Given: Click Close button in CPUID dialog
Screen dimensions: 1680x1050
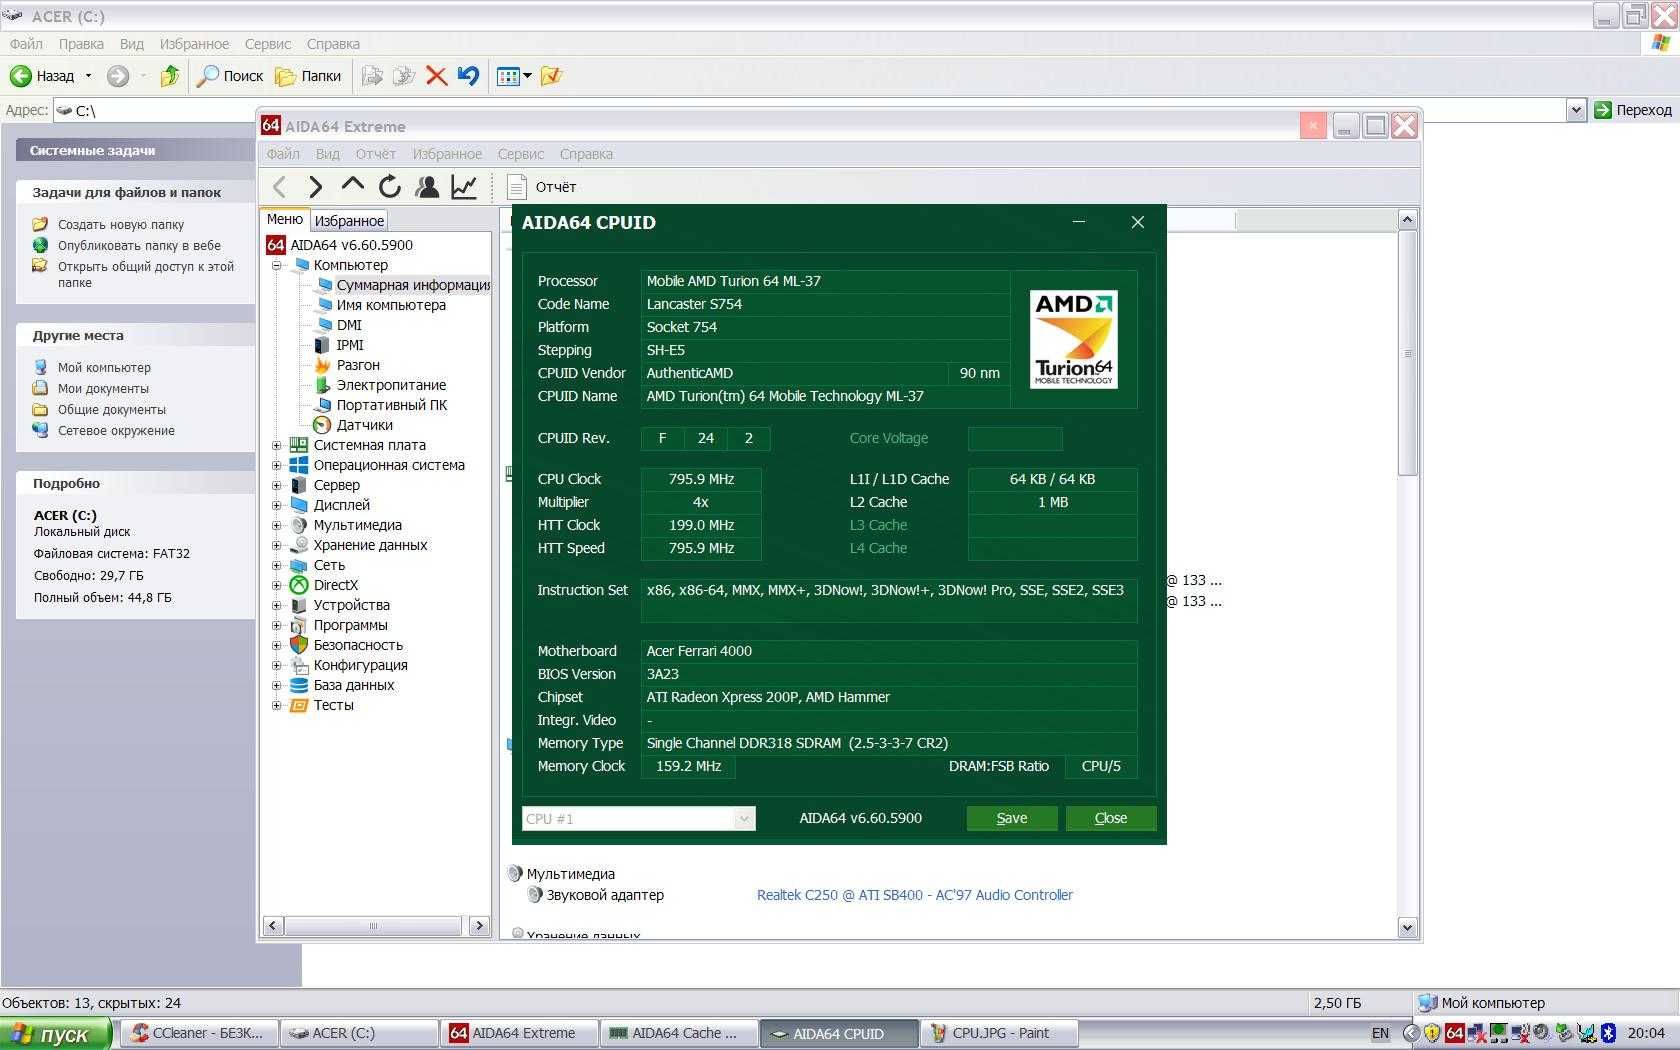Looking at the screenshot, I should [x=1111, y=818].
